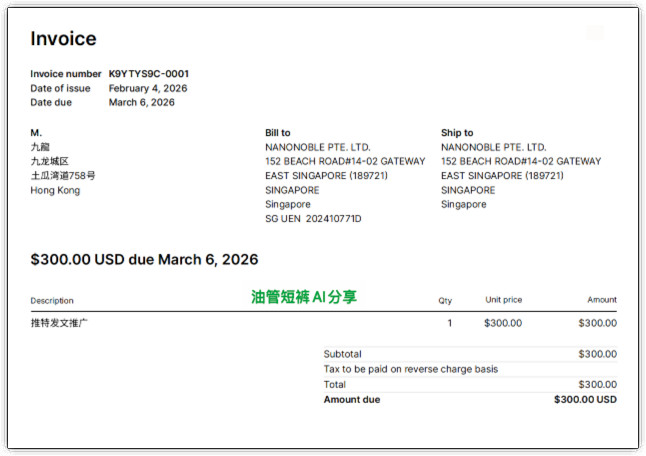Click quantity value 1 in item row
The width and height of the screenshot is (646, 456).
(x=450, y=323)
